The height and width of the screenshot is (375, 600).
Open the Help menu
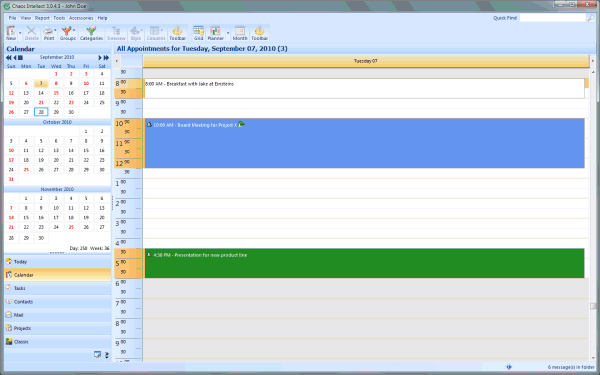tap(102, 18)
